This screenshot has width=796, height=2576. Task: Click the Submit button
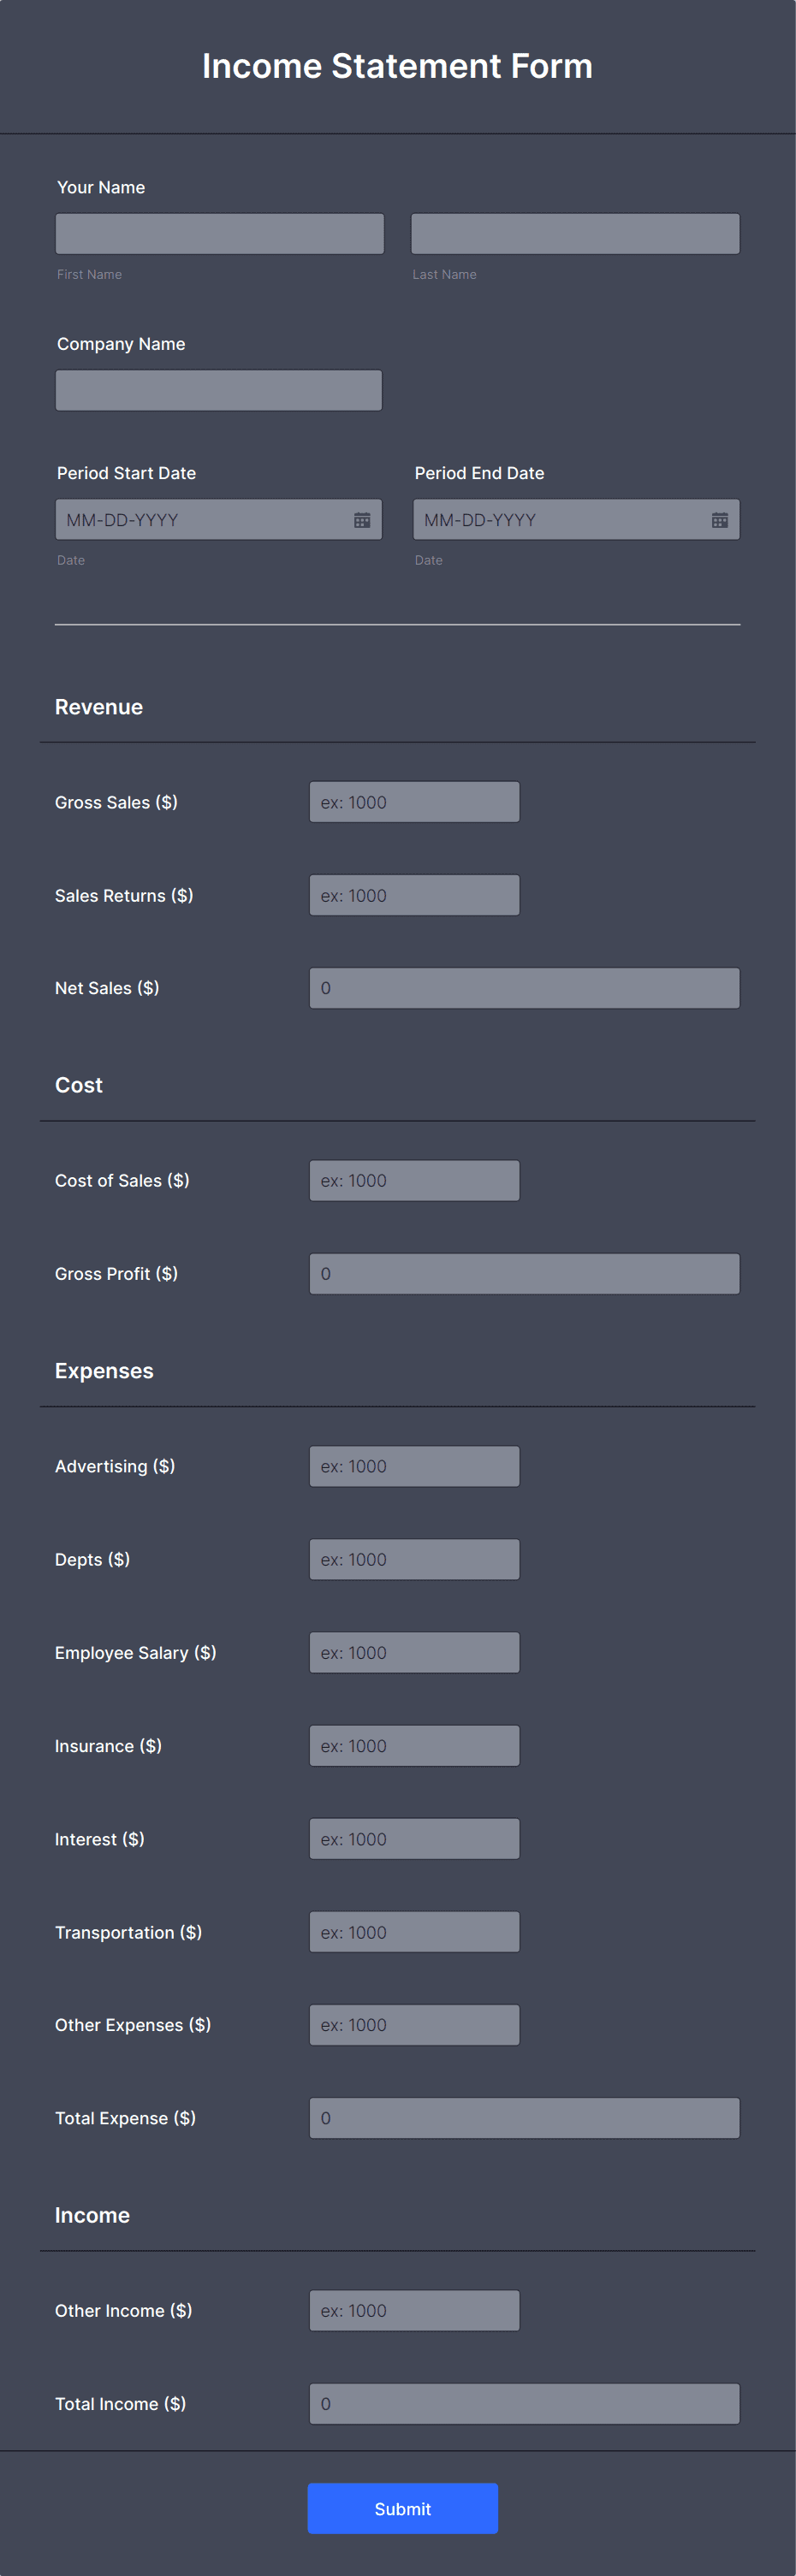point(402,2508)
